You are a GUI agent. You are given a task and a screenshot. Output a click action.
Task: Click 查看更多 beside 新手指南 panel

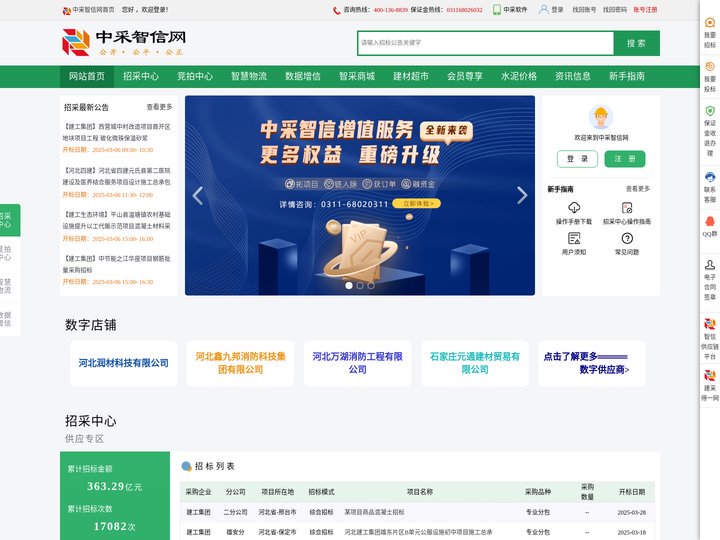pyautogui.click(x=638, y=189)
